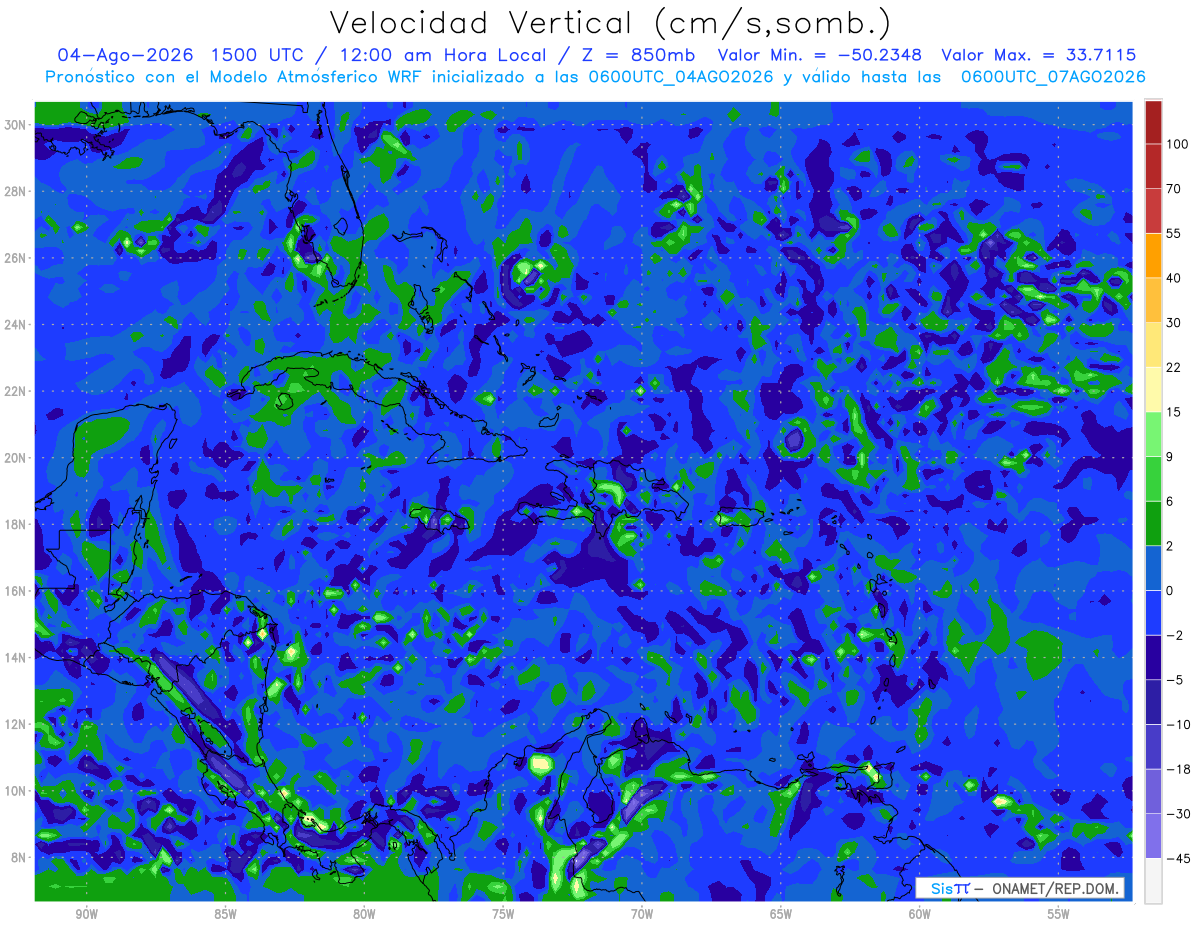Select the 'Valor Min. = -50.2348' text
Viewport: 1200px width, 927px height.
[820, 55]
